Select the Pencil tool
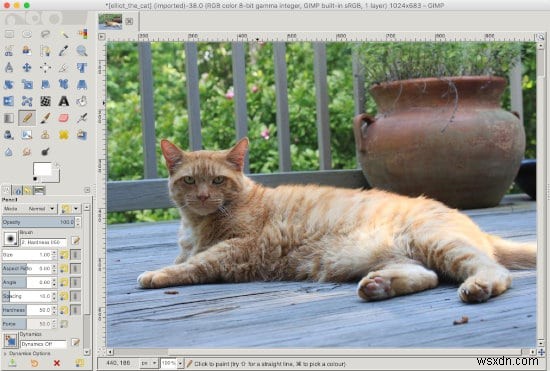This screenshot has height=371, width=550. point(27,118)
